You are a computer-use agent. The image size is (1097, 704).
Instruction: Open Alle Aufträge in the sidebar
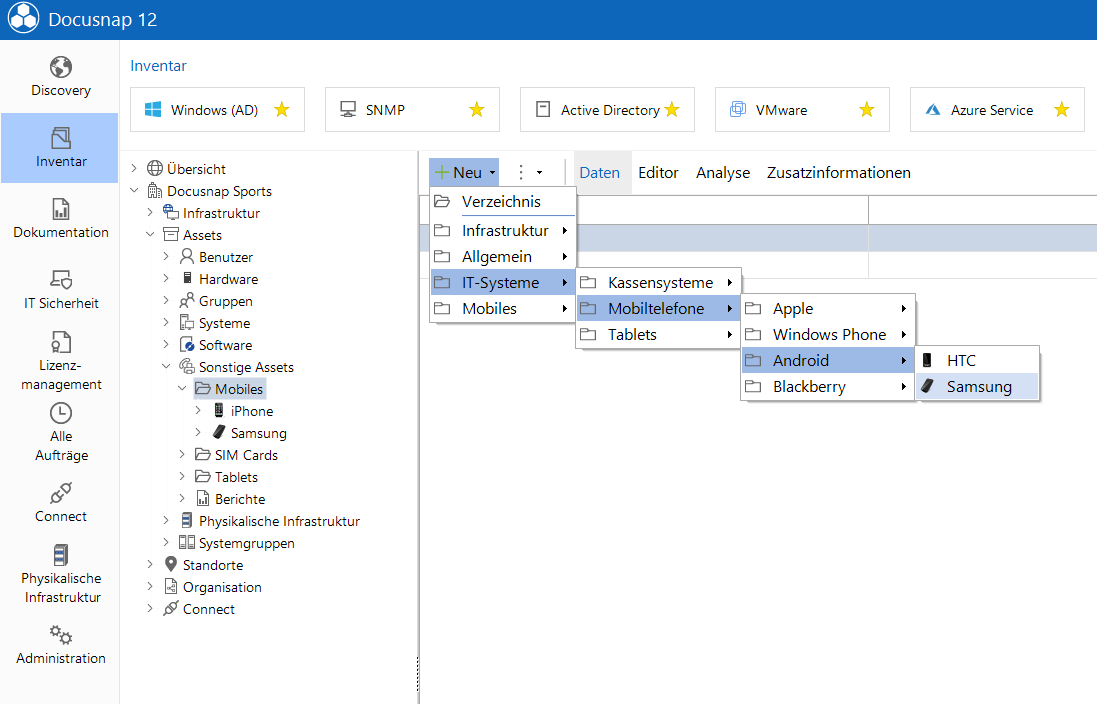pos(61,432)
